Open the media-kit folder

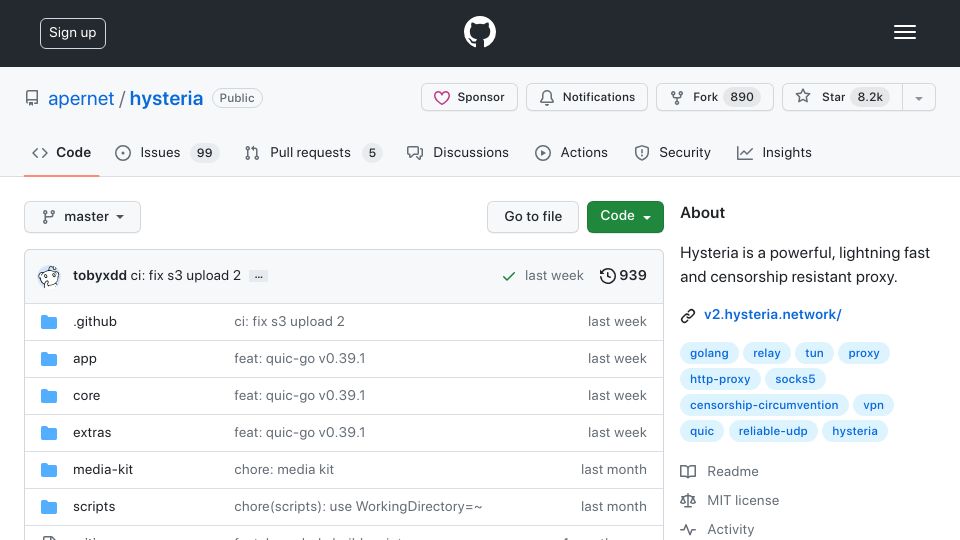(x=103, y=470)
